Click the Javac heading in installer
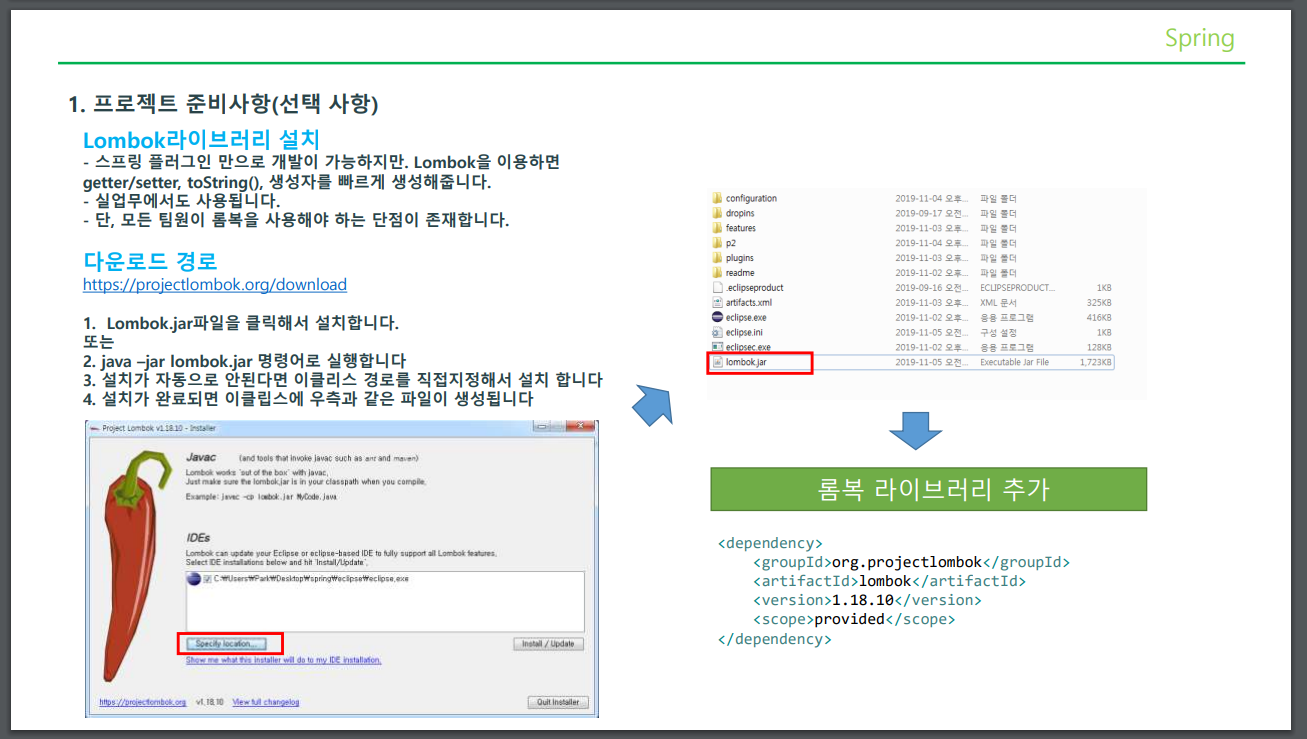 202,457
